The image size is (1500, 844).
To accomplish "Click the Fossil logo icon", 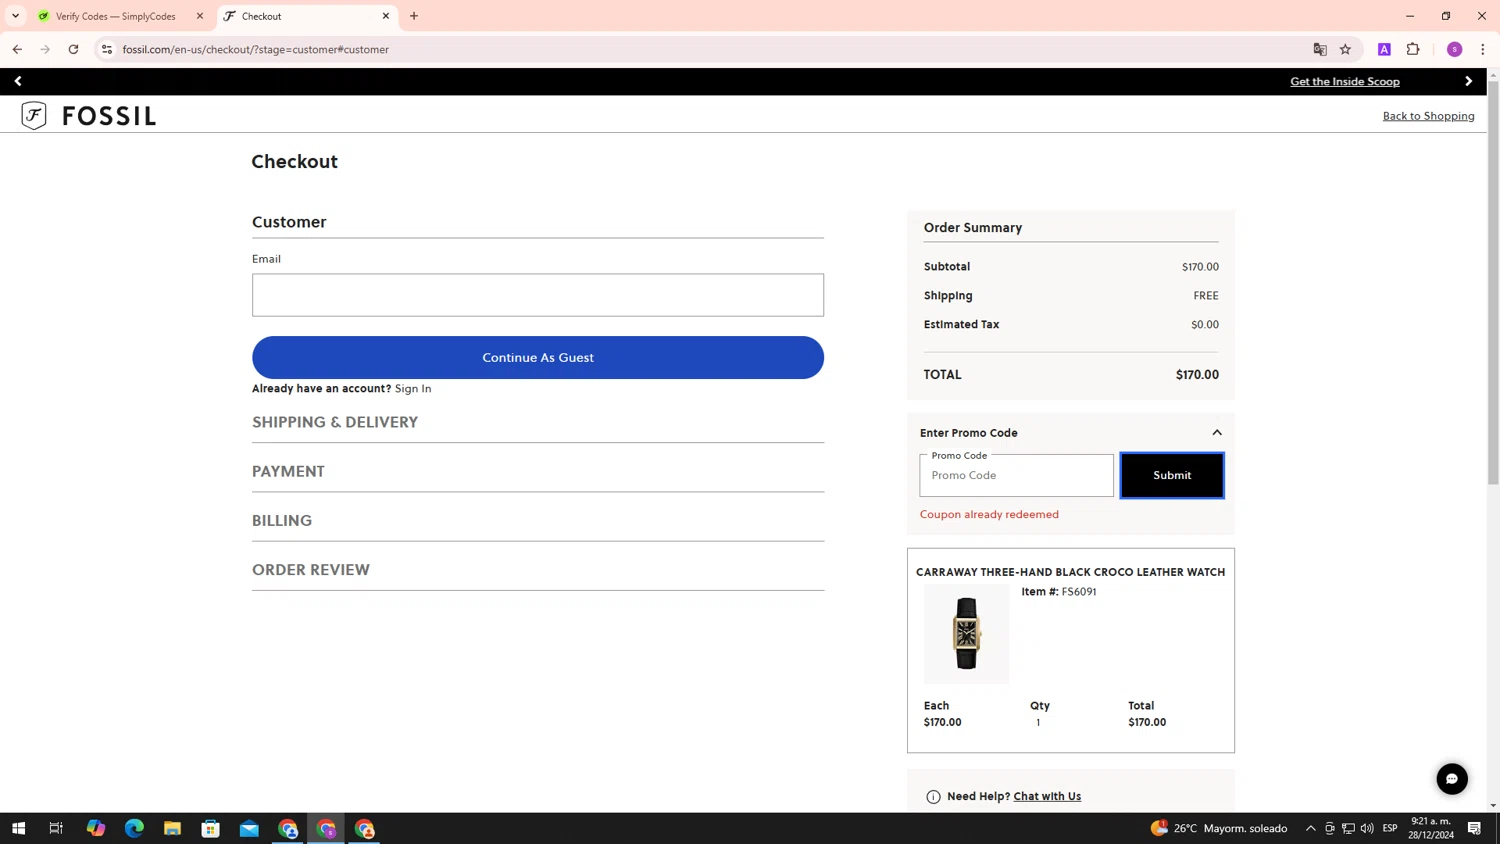I will point(34,116).
